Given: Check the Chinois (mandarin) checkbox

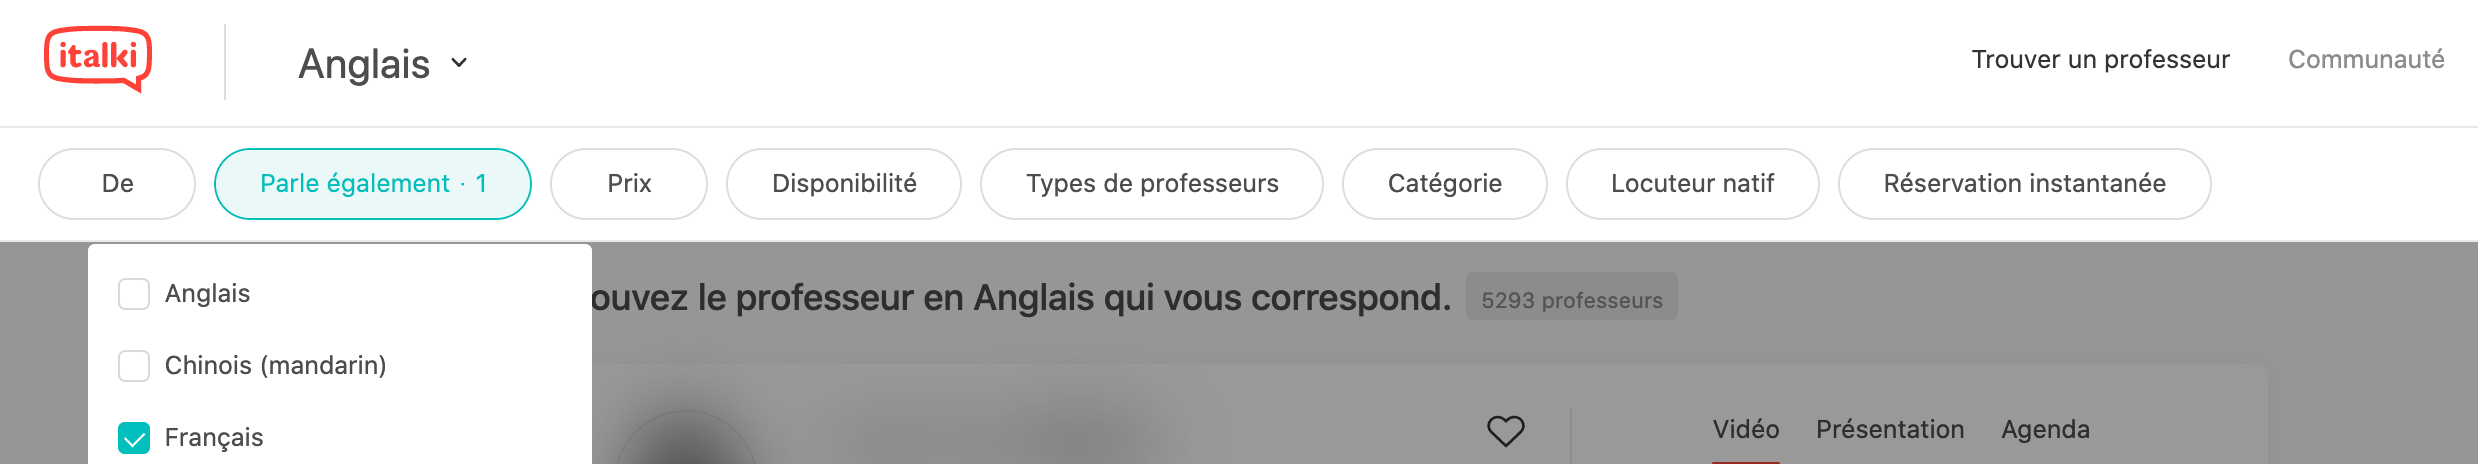Looking at the screenshot, I should click(x=134, y=366).
